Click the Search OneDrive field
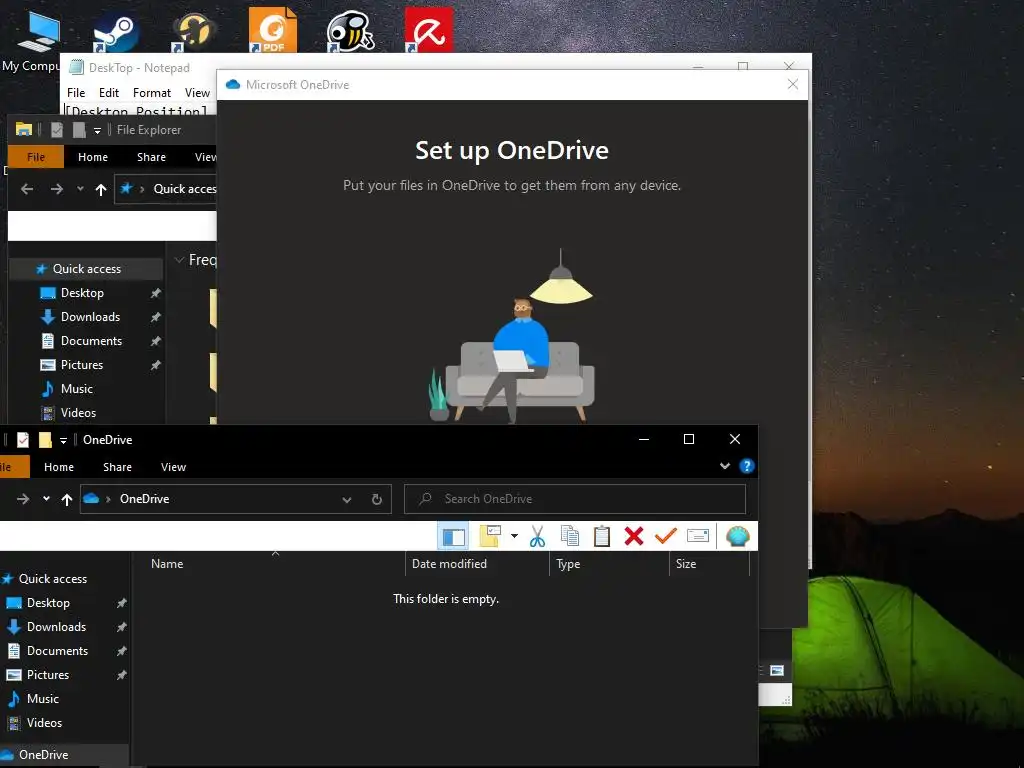Viewport: 1024px width, 768px height. (575, 499)
